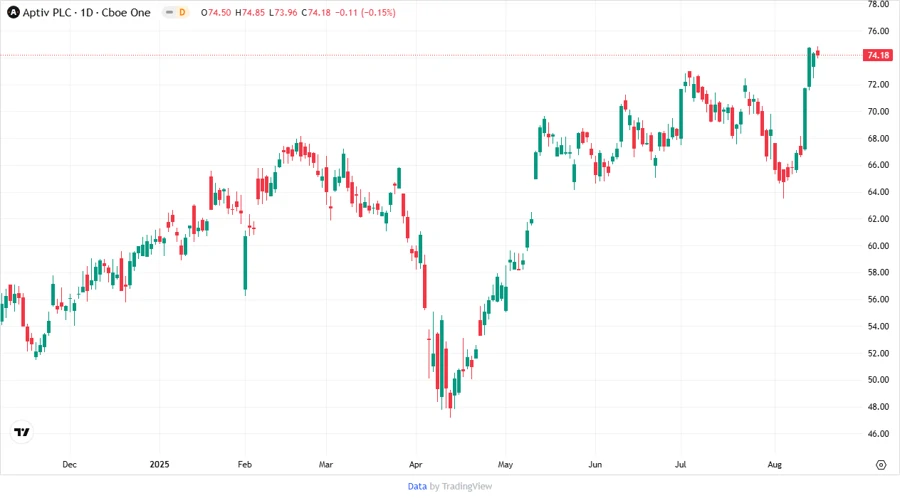Click the 72.00 price axis label
The width and height of the screenshot is (900, 498).
pyautogui.click(x=878, y=84)
